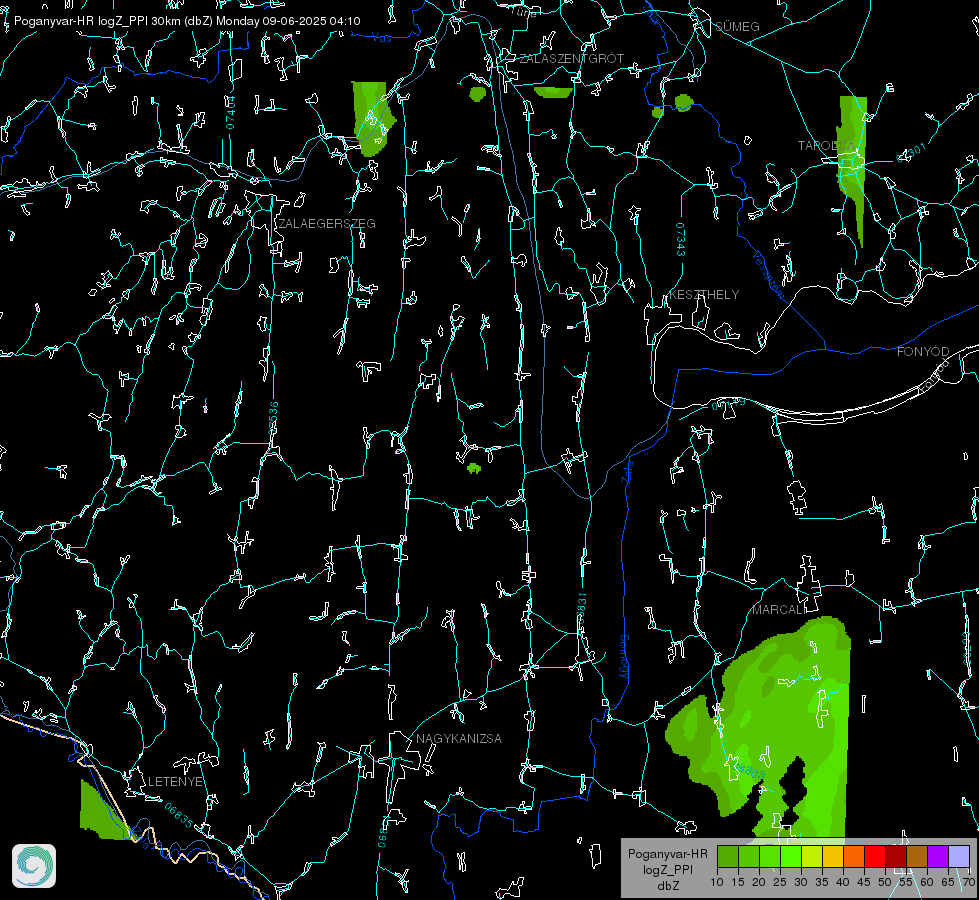Click the 'logZ_PPI' label in legend
The width and height of the screenshot is (979, 900).
pos(667,869)
